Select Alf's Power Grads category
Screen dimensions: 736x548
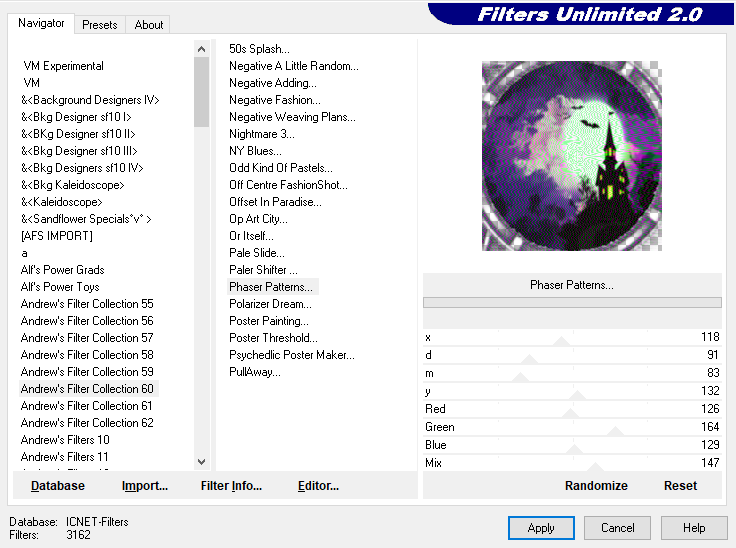(62, 270)
